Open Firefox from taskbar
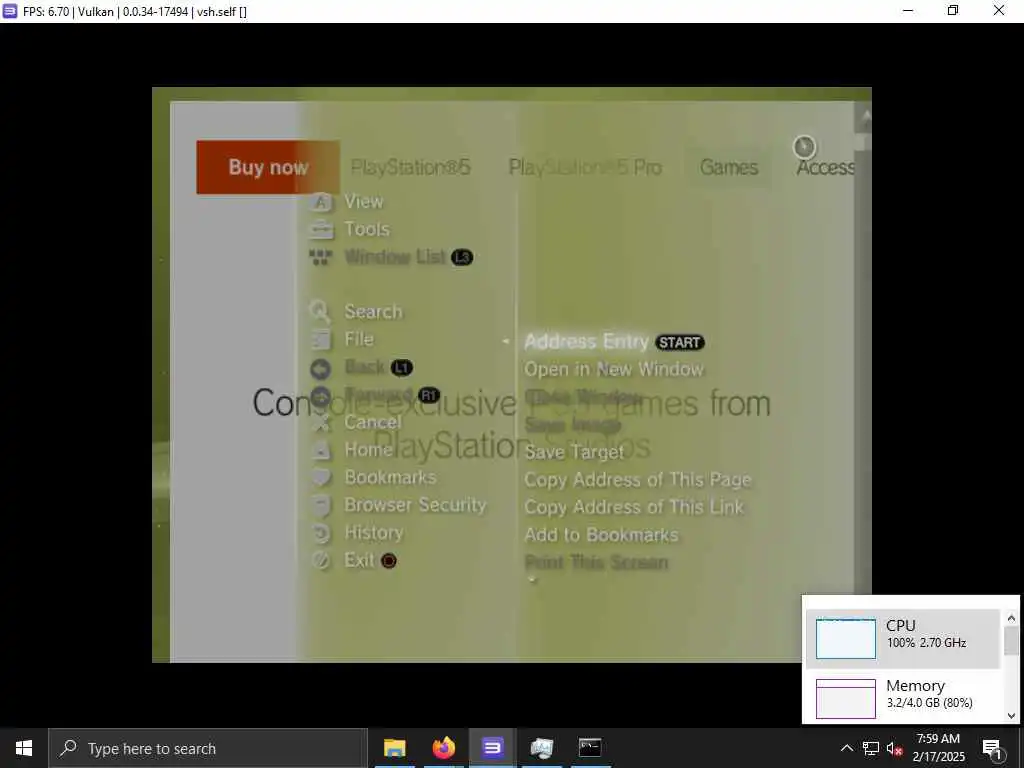 pyautogui.click(x=443, y=748)
